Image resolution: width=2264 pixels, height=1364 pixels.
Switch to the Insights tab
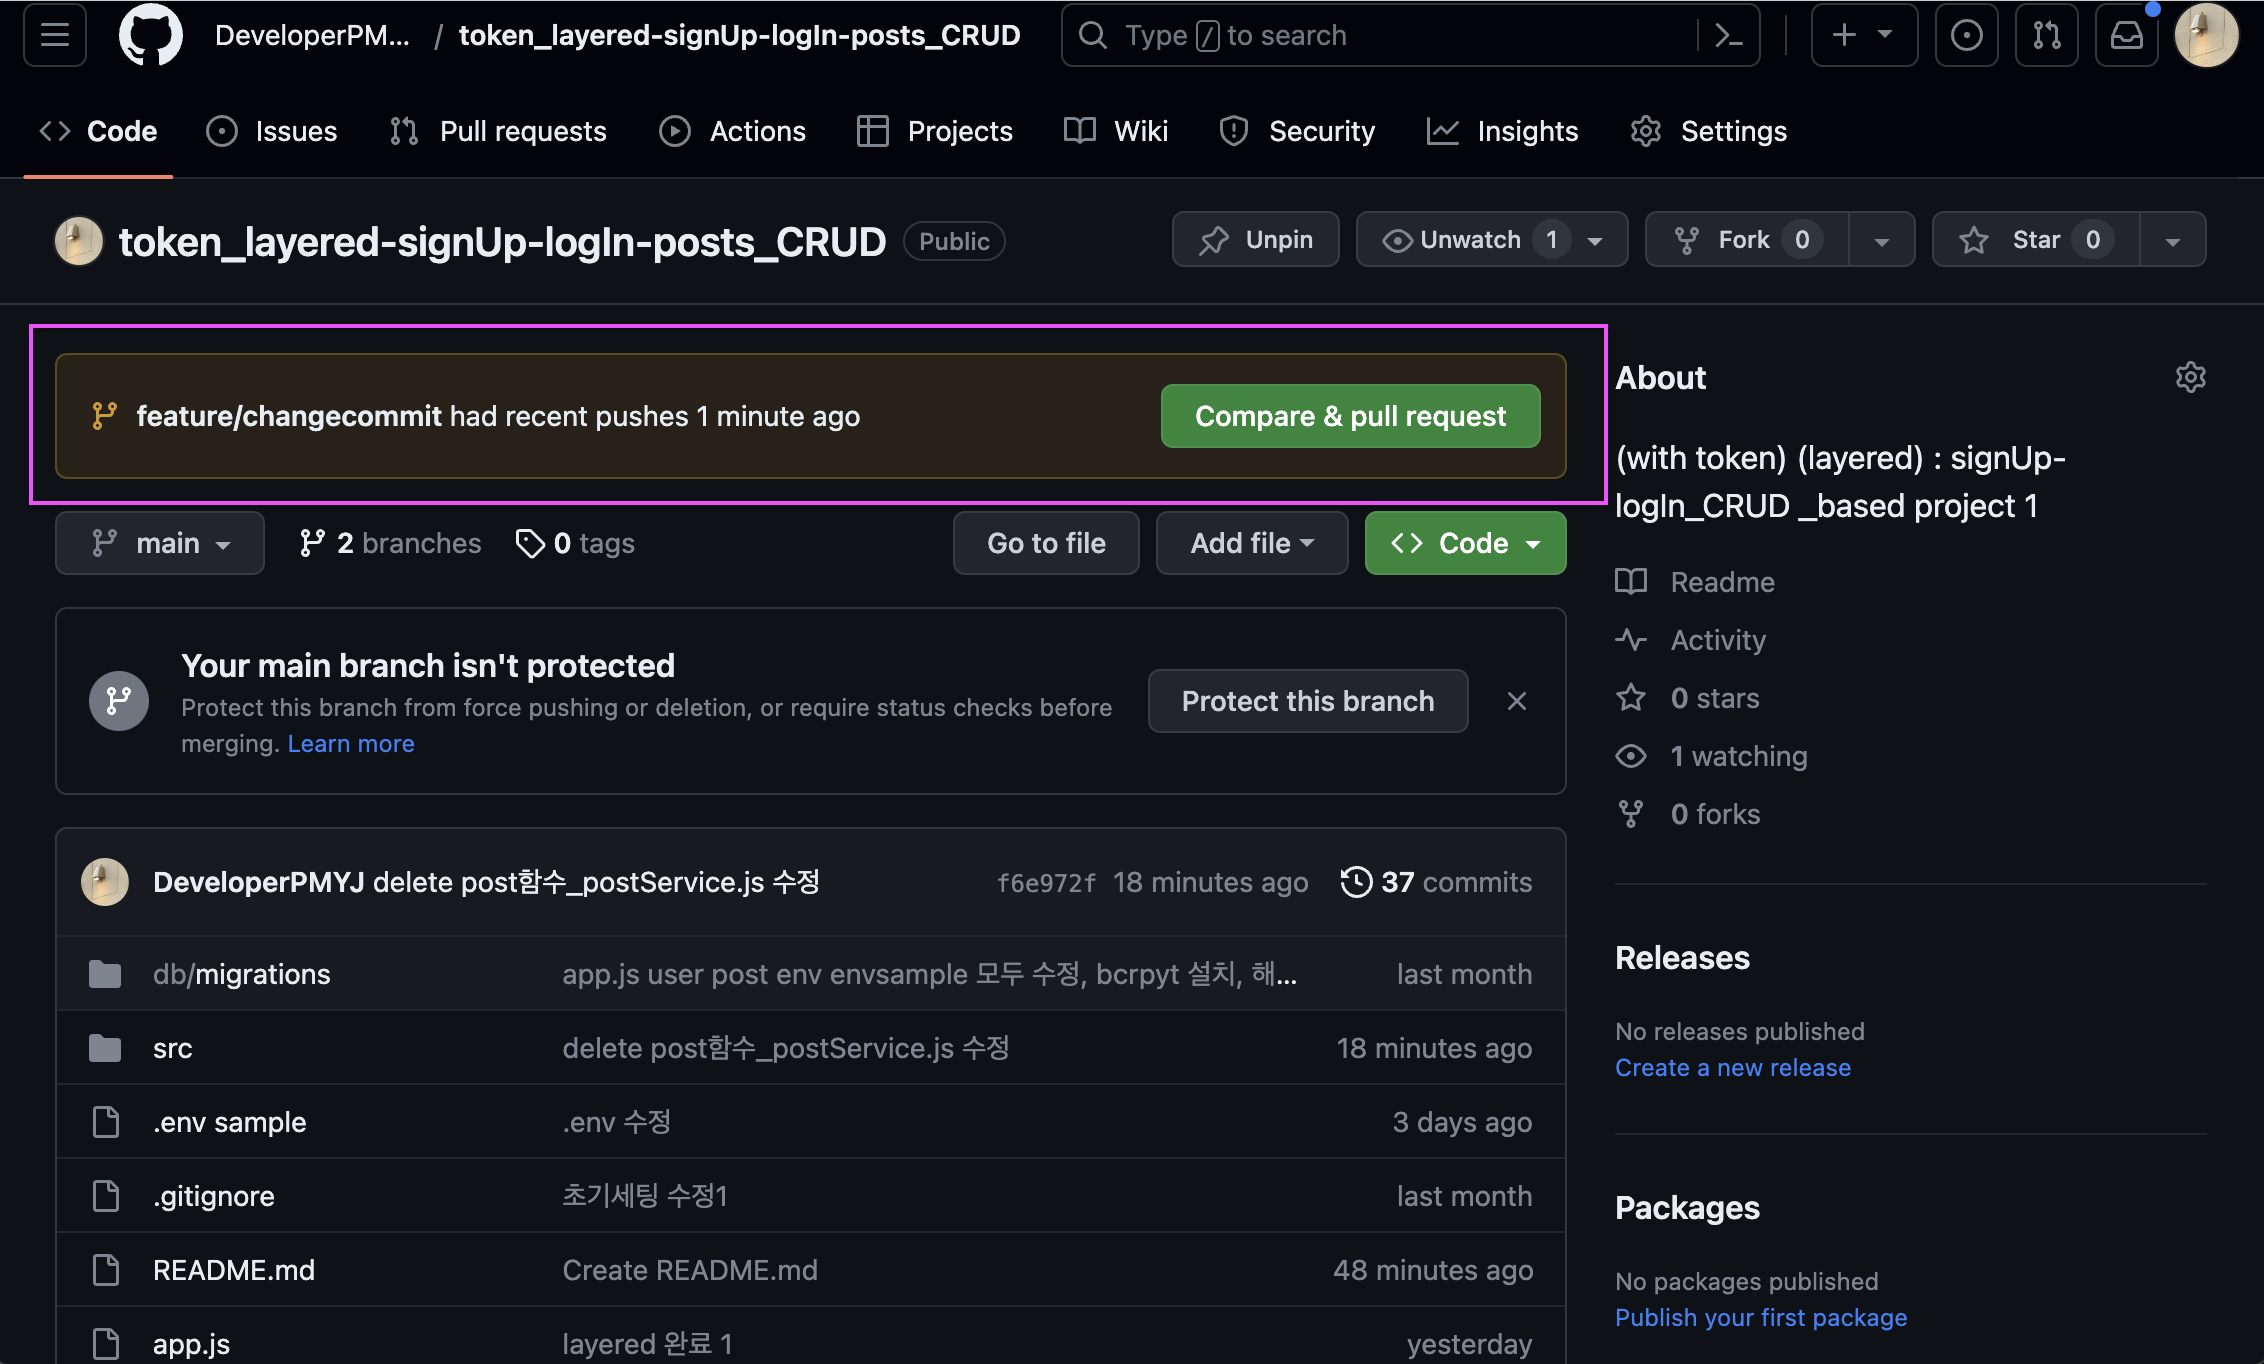(1502, 131)
